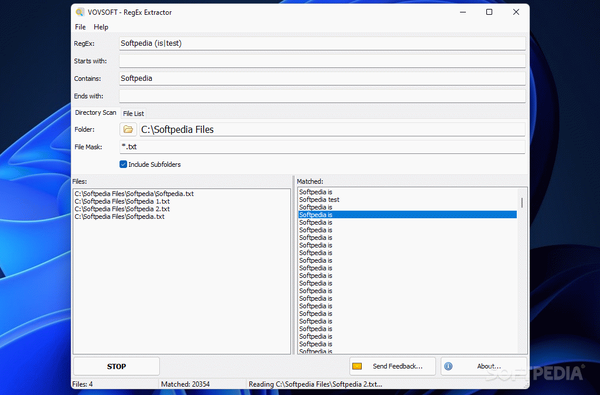
Task: Close the RegEx Extractor window
Action: pyautogui.click(x=516, y=12)
